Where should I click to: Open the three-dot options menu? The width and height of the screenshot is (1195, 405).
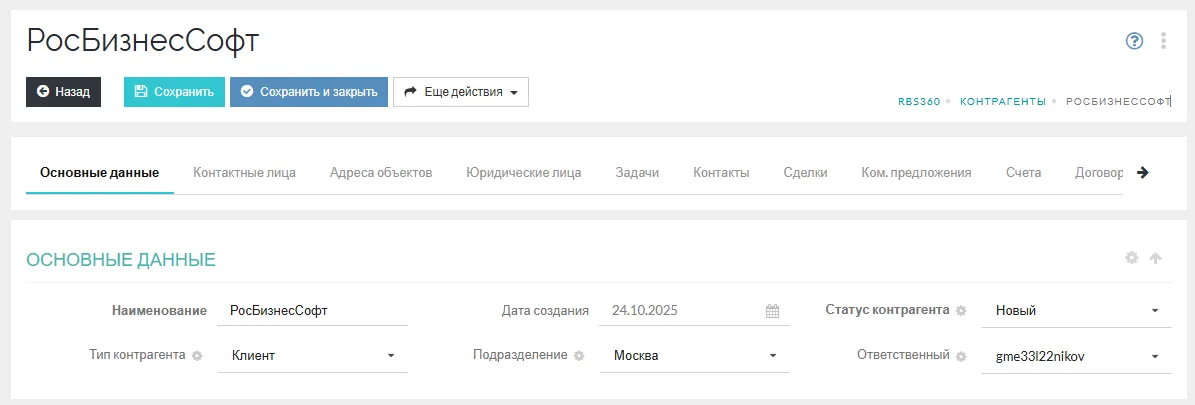pyautogui.click(x=1163, y=41)
